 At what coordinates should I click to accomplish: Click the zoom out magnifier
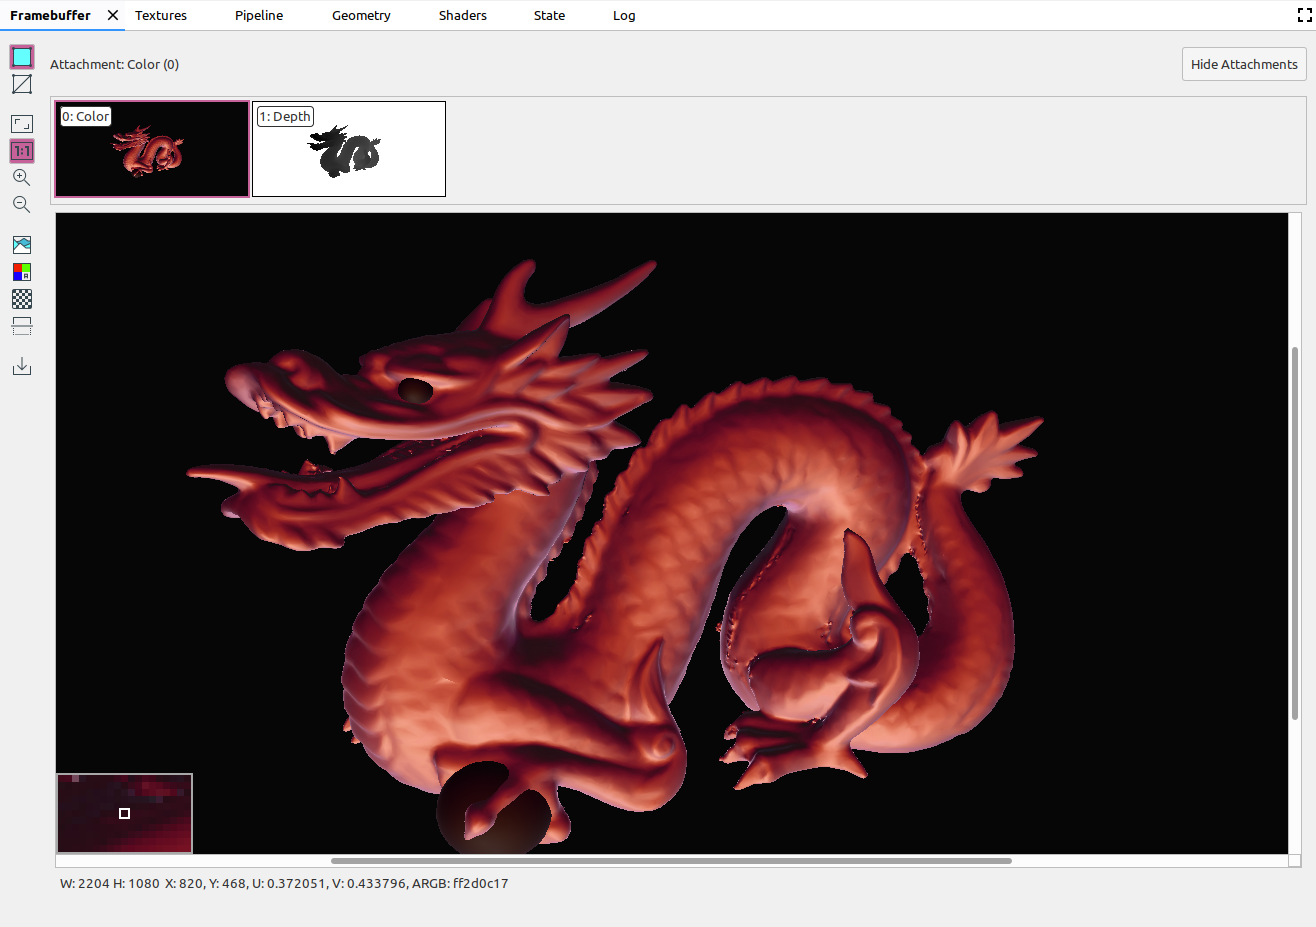(x=21, y=205)
